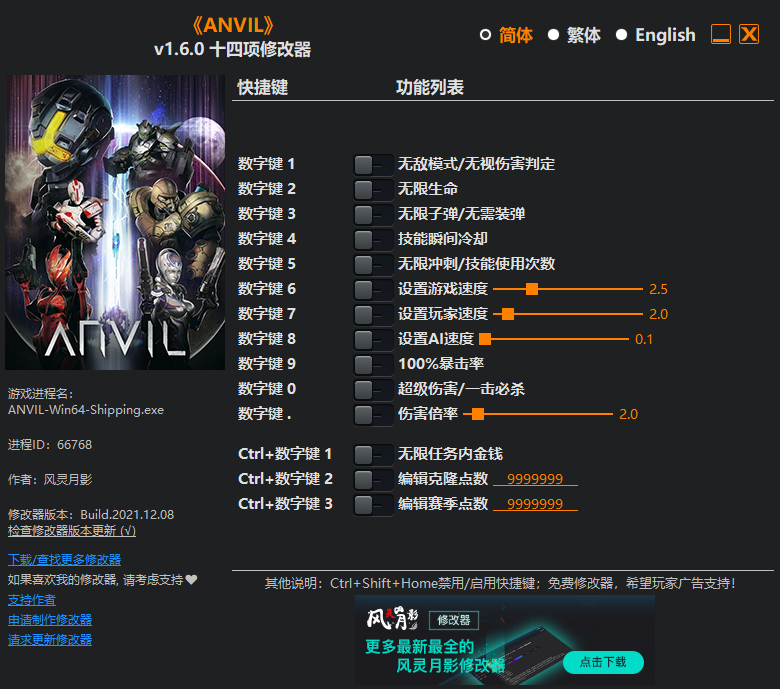Click the AI speed slider handle
This screenshot has height=689, width=780.
click(485, 339)
